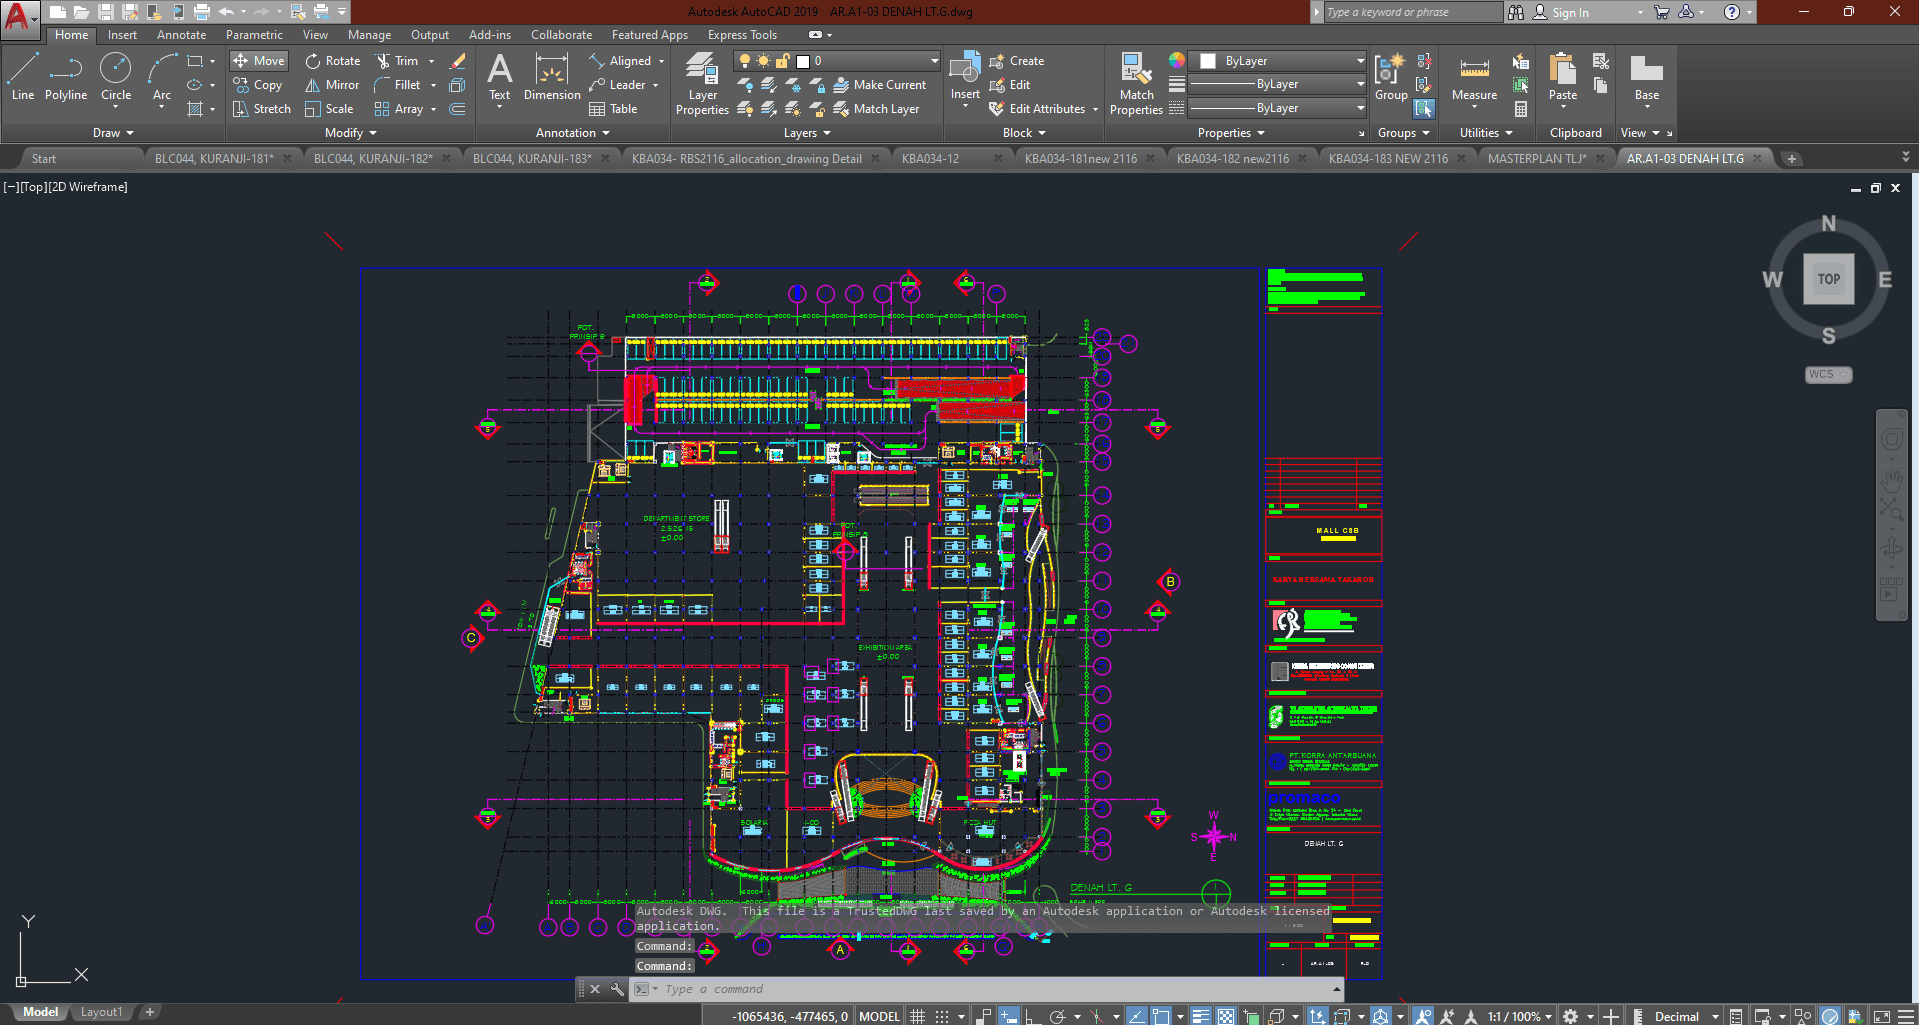1919x1025 pixels.
Task: Expand the ByLayer color dropdown
Action: click(x=1360, y=61)
